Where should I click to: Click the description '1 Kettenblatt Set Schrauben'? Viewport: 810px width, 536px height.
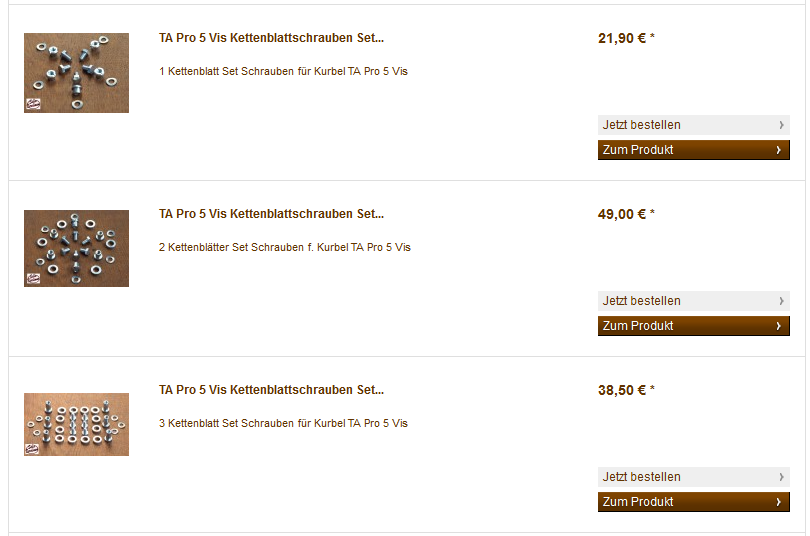283,72
